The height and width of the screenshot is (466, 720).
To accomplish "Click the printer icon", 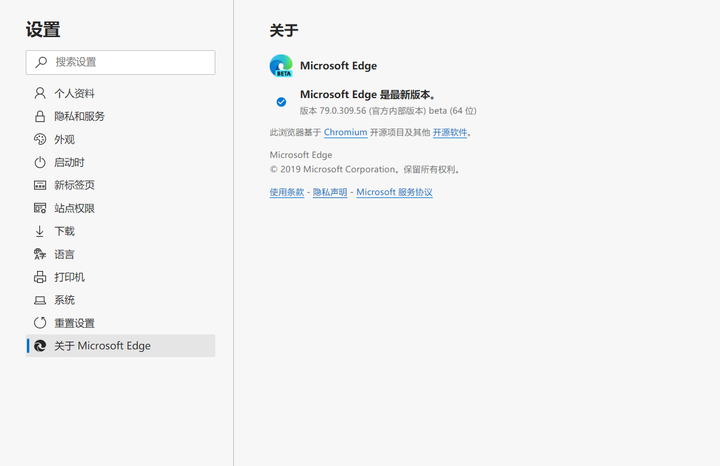I will (x=40, y=277).
